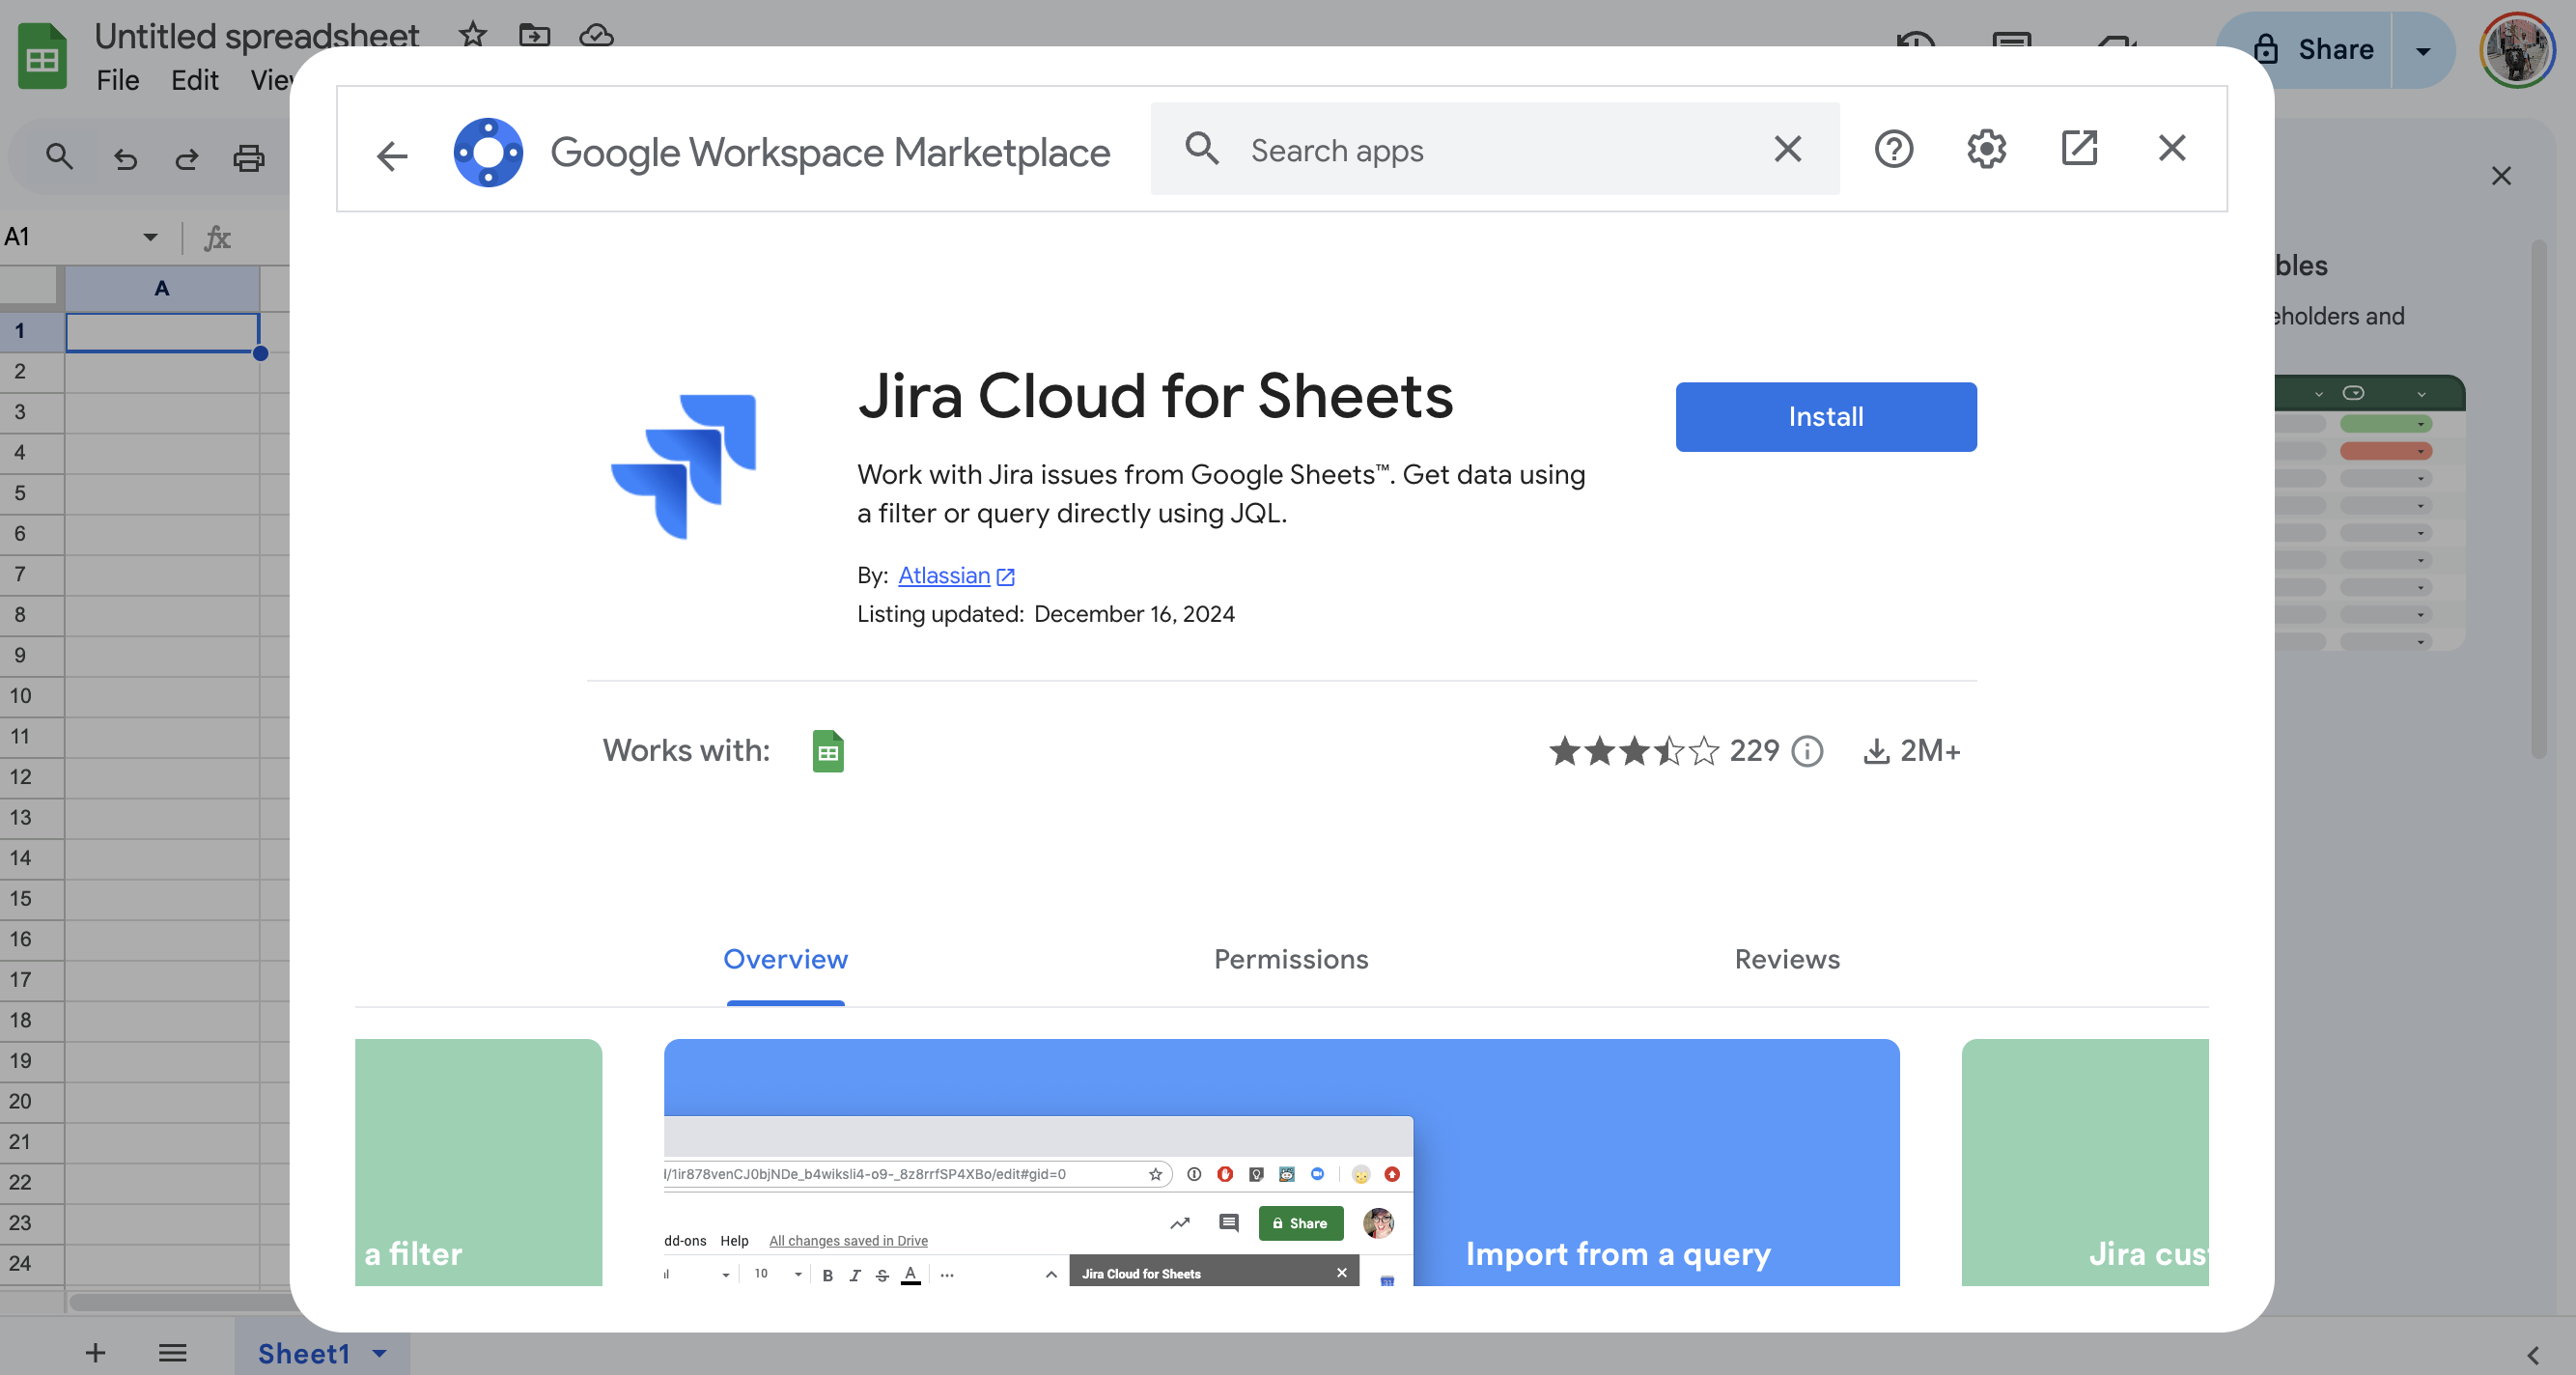
Task: Switch to the Permissions tab
Action: (1290, 958)
